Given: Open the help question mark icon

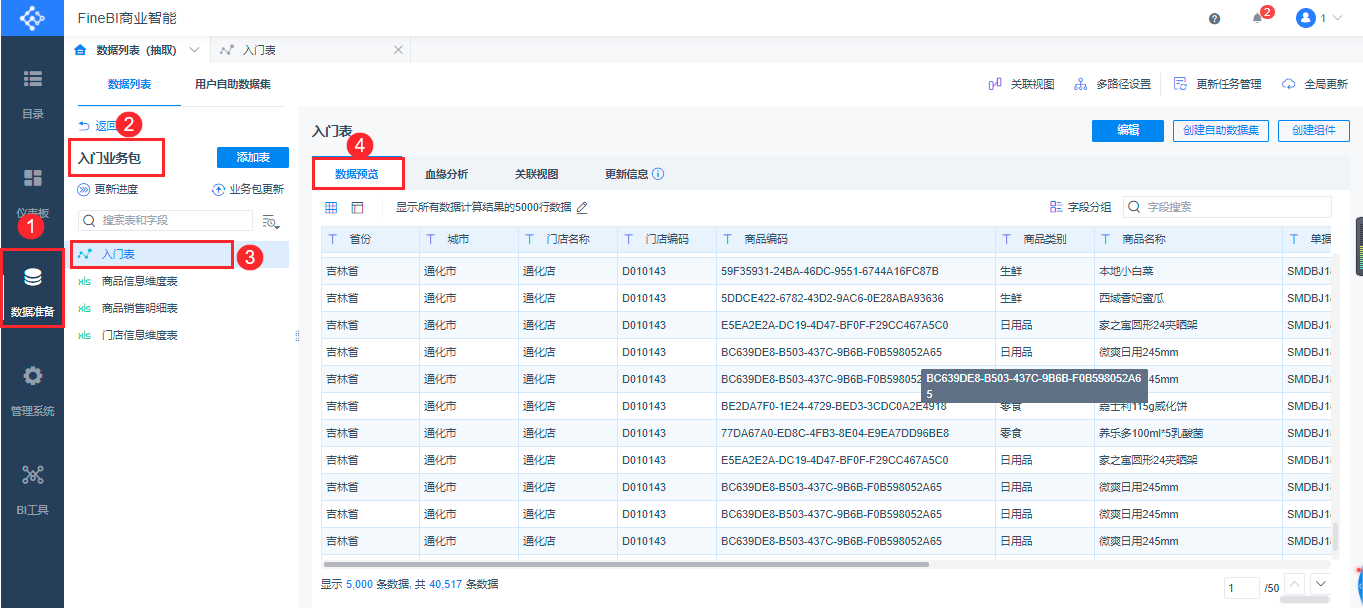Looking at the screenshot, I should [x=1214, y=18].
